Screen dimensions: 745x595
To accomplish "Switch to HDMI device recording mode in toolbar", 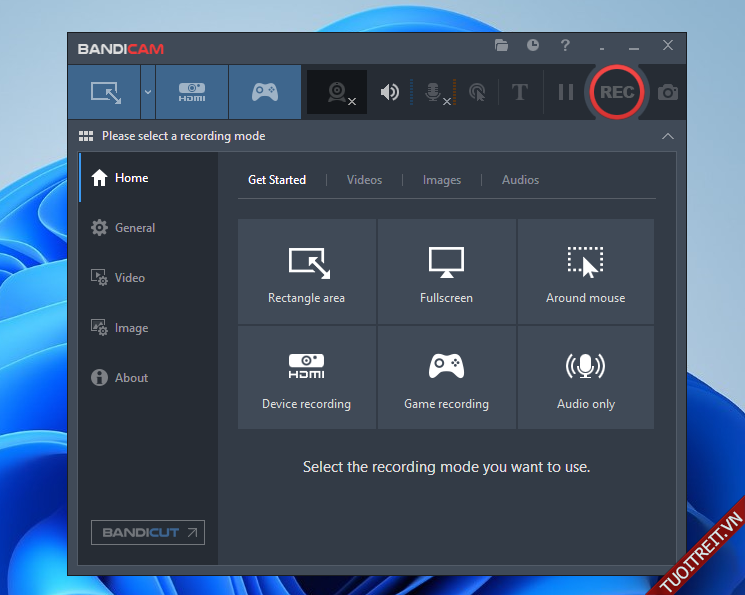I will [192, 92].
